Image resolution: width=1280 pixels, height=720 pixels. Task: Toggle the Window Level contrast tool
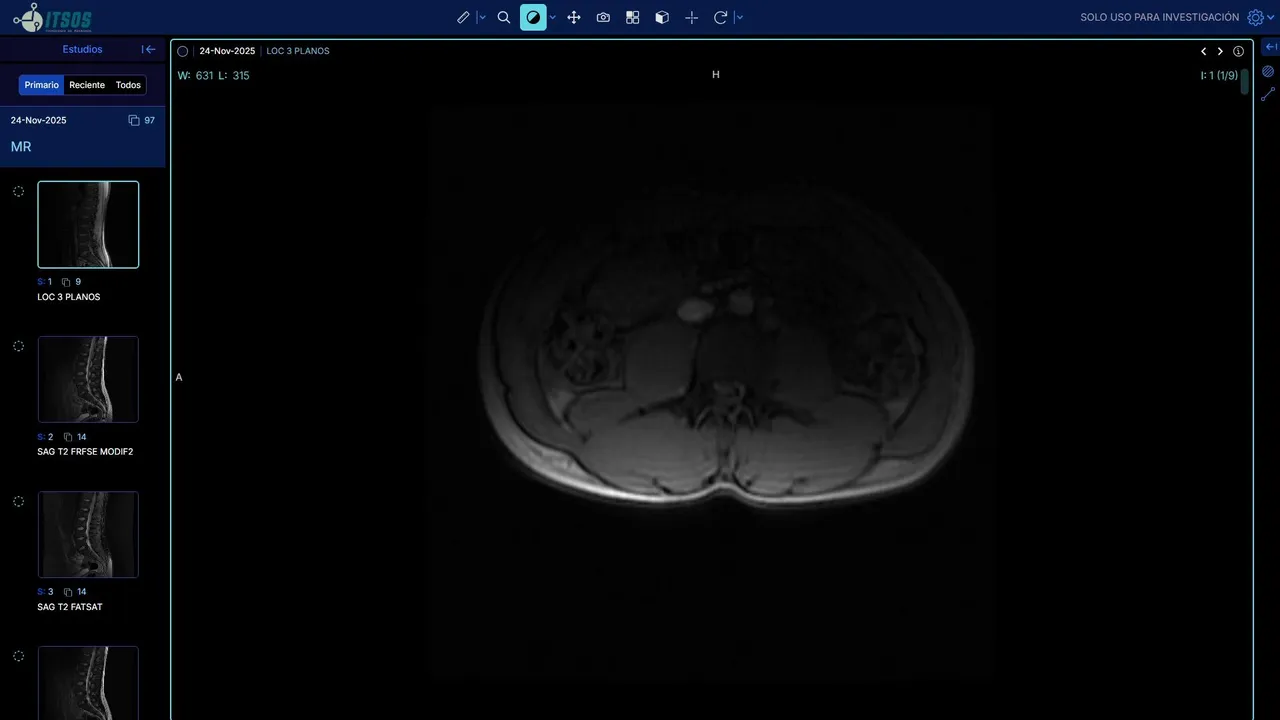click(x=533, y=17)
